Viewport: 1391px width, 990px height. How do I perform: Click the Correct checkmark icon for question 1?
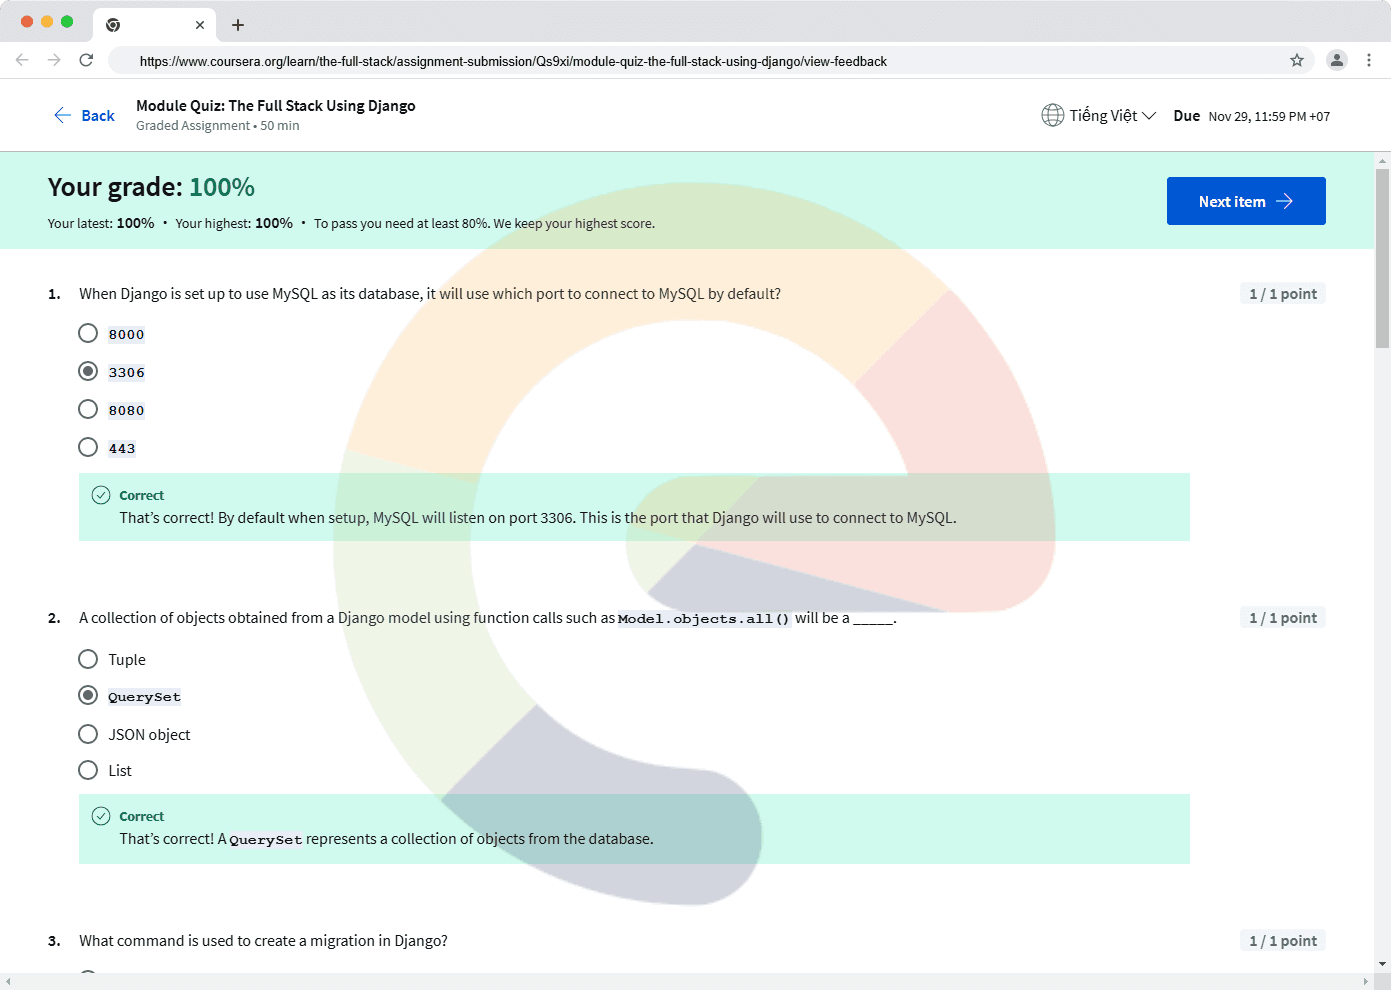101,495
